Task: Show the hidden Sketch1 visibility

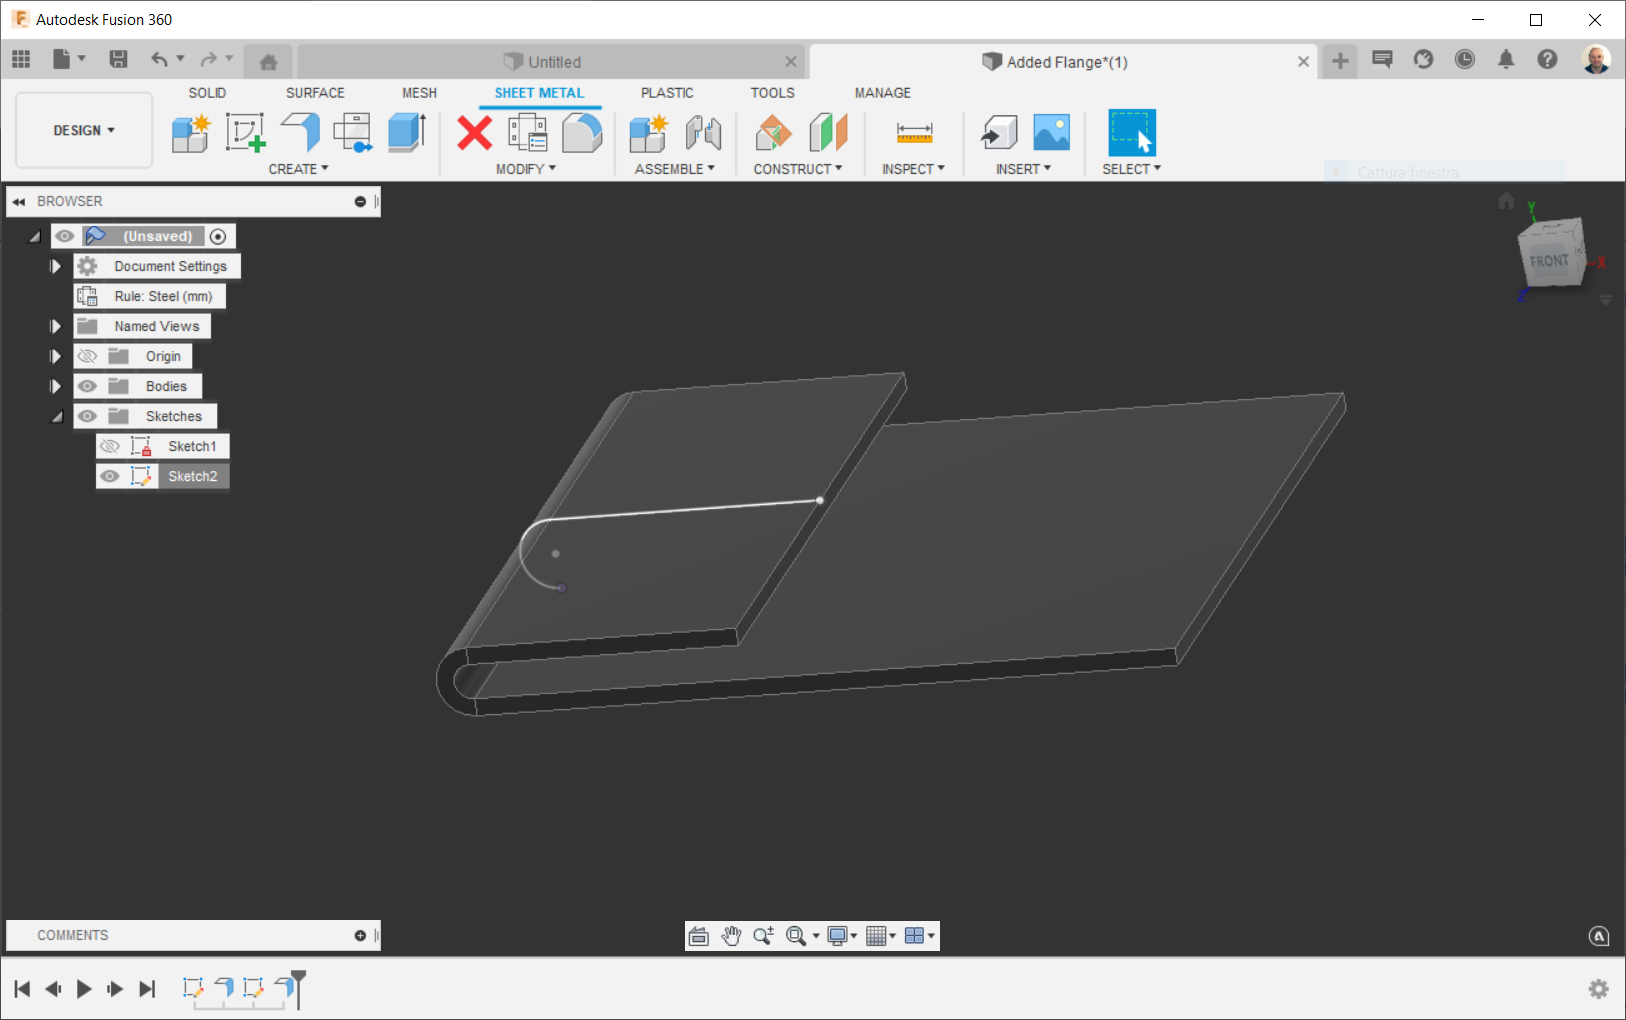Action: 110,446
